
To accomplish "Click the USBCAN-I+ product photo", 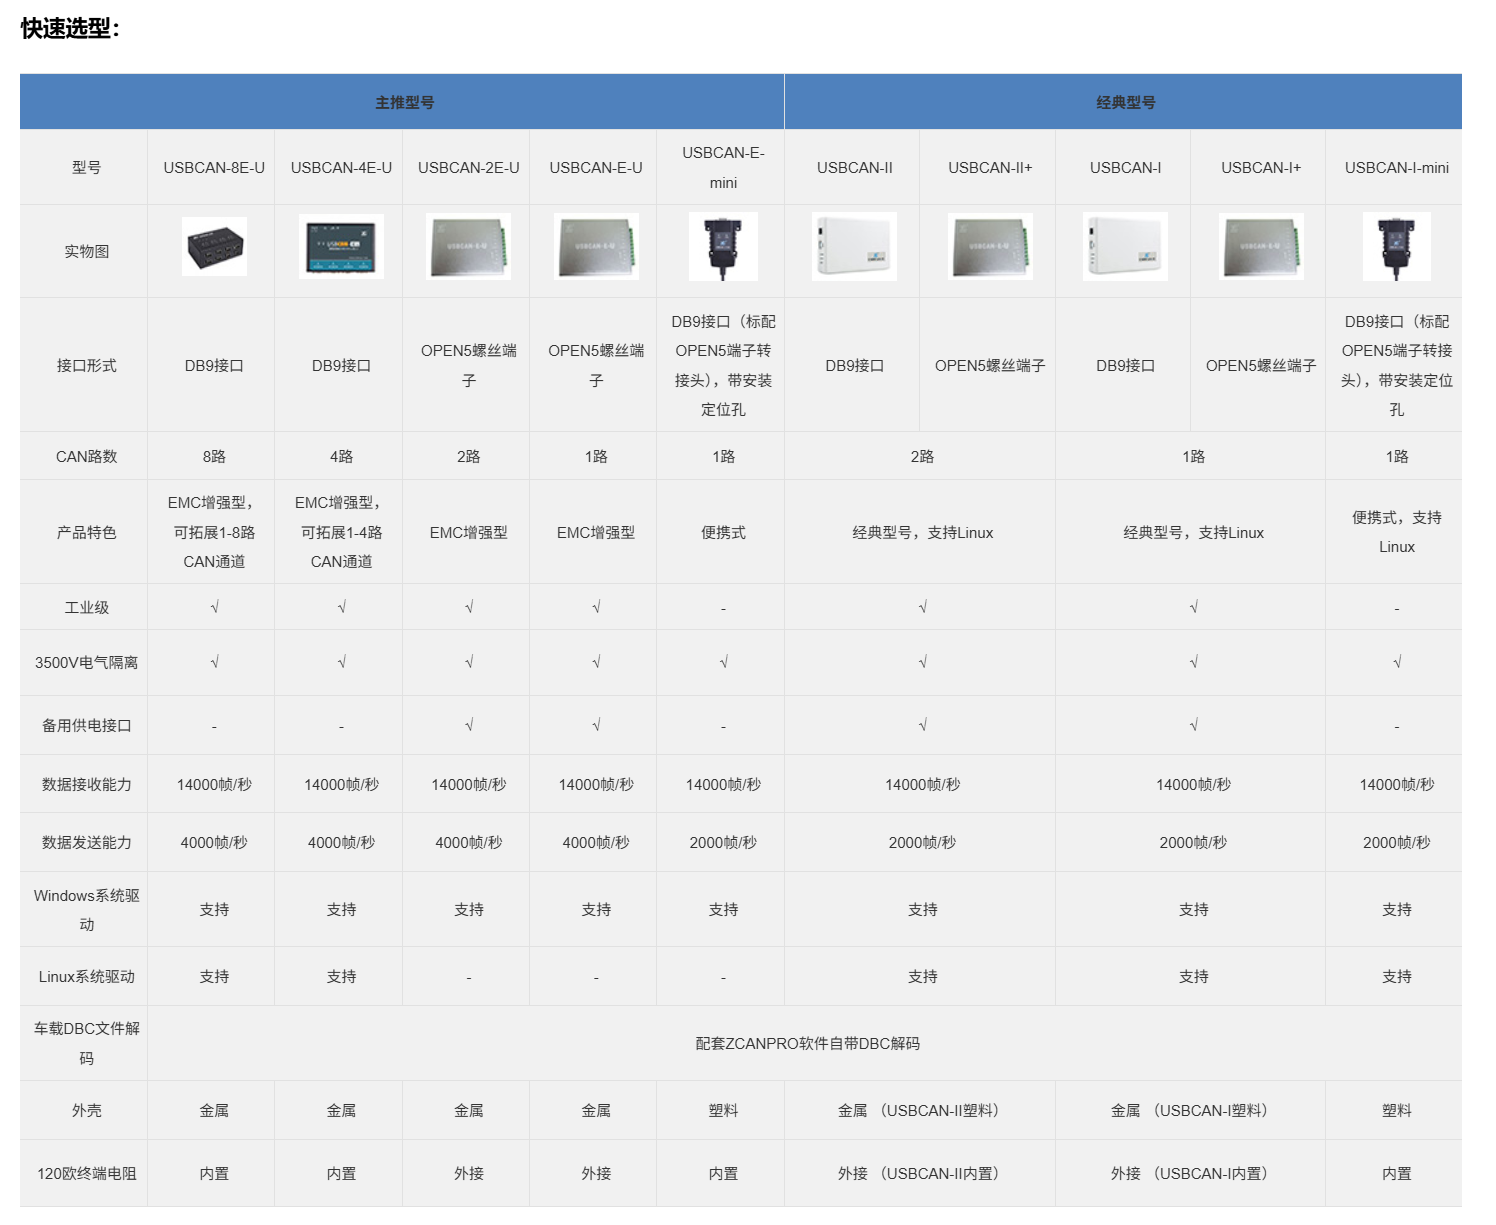I will 1261,246.
